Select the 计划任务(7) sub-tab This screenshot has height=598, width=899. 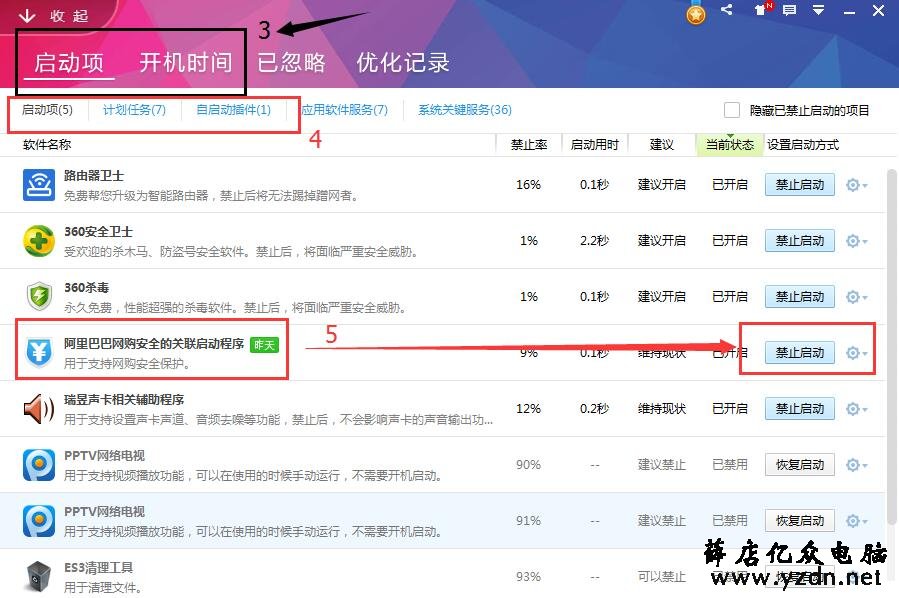tap(134, 110)
